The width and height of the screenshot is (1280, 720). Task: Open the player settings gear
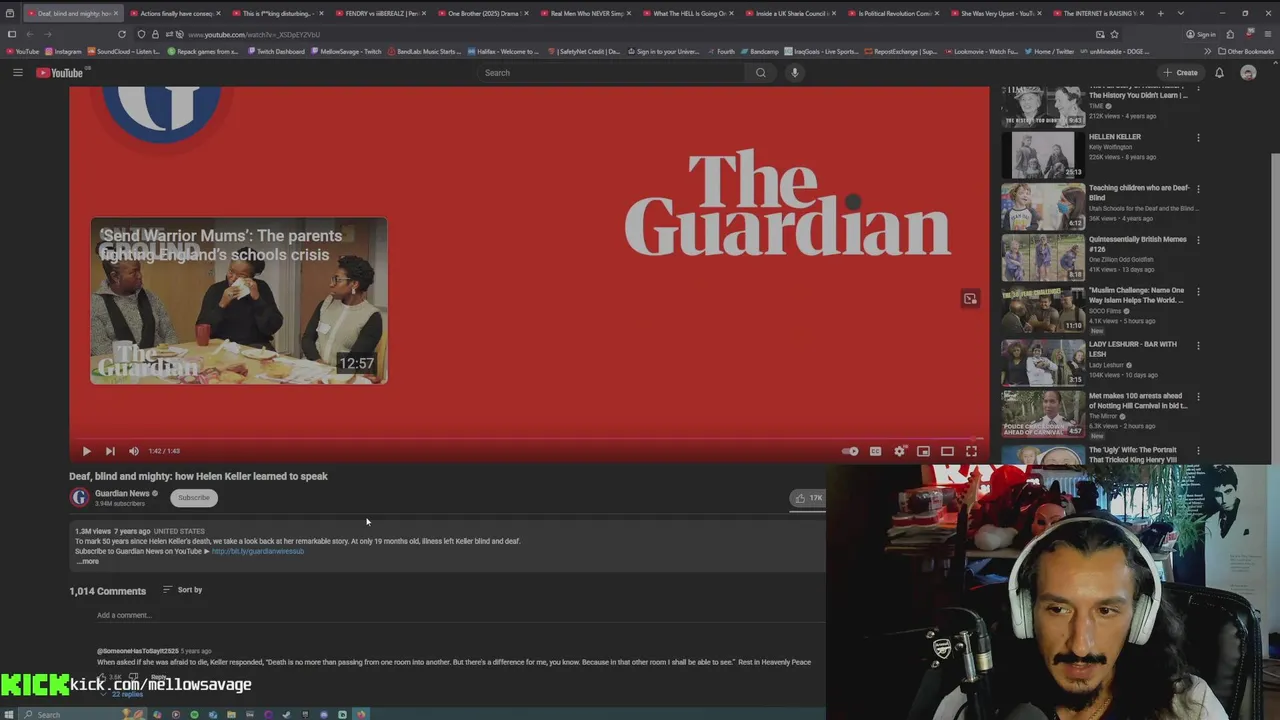[899, 451]
